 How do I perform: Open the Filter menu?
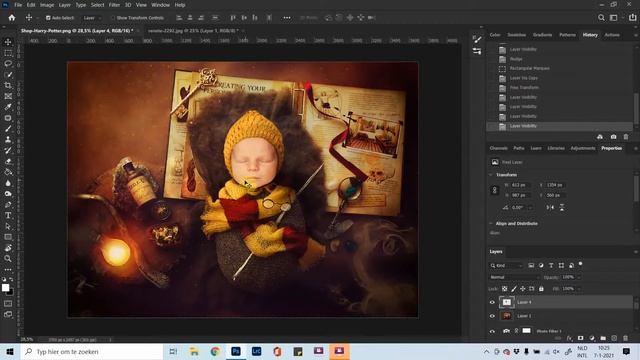point(114,5)
